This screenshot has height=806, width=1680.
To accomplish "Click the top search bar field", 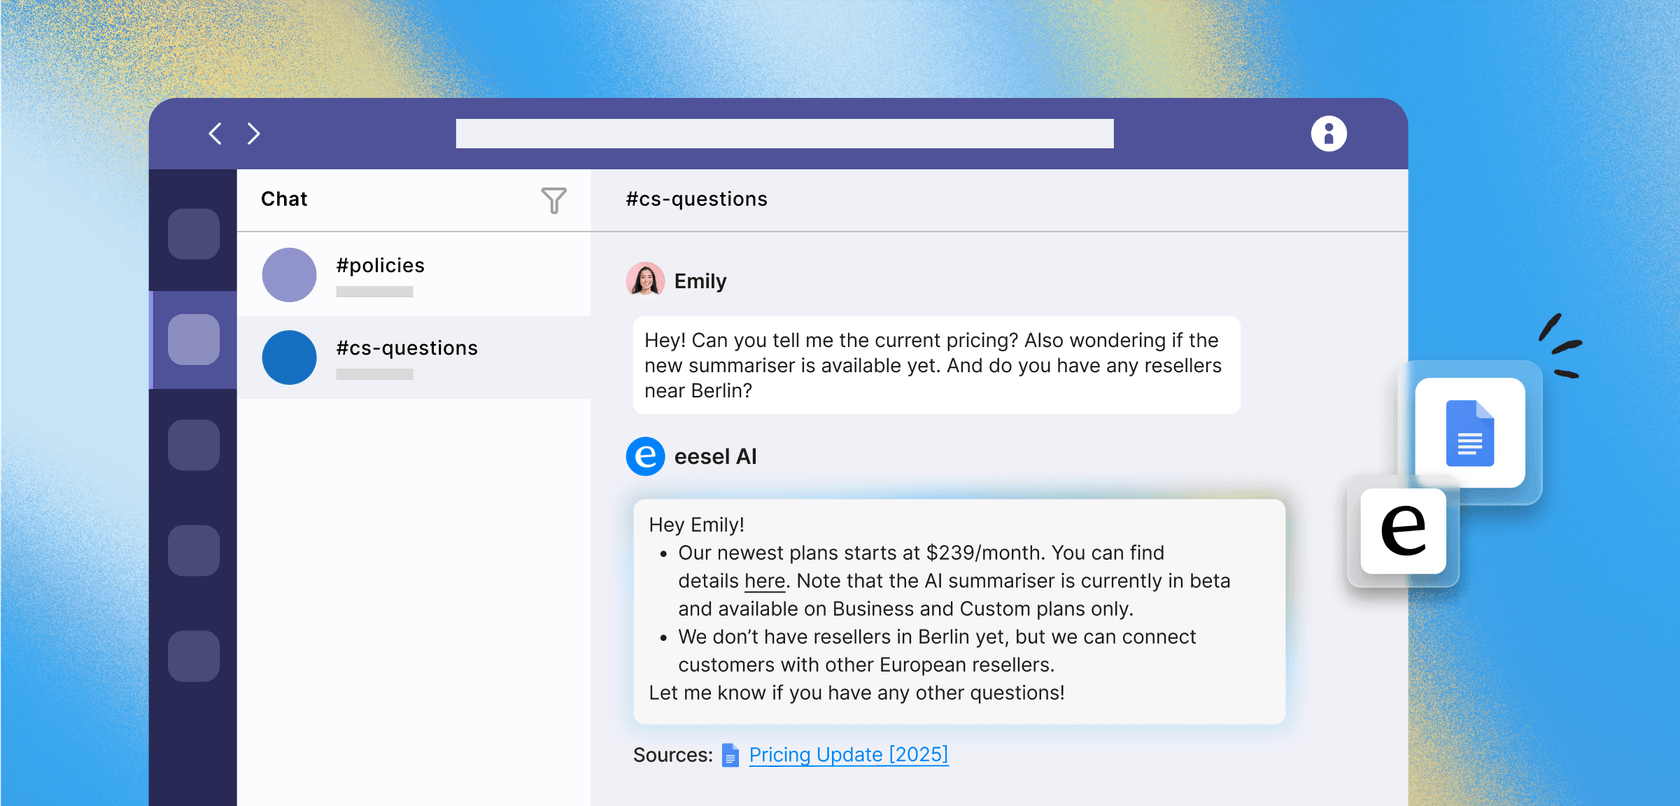I will point(784,134).
